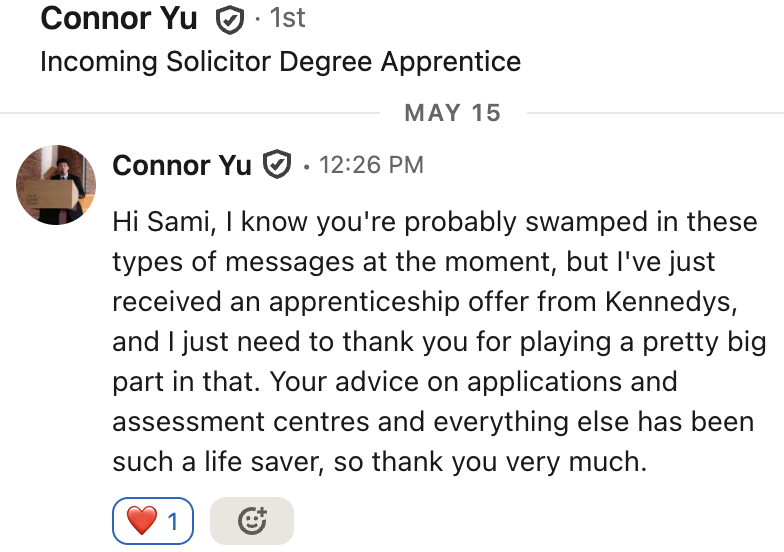Click the reaction count number 1
The image size is (784, 552).
[x=173, y=521]
